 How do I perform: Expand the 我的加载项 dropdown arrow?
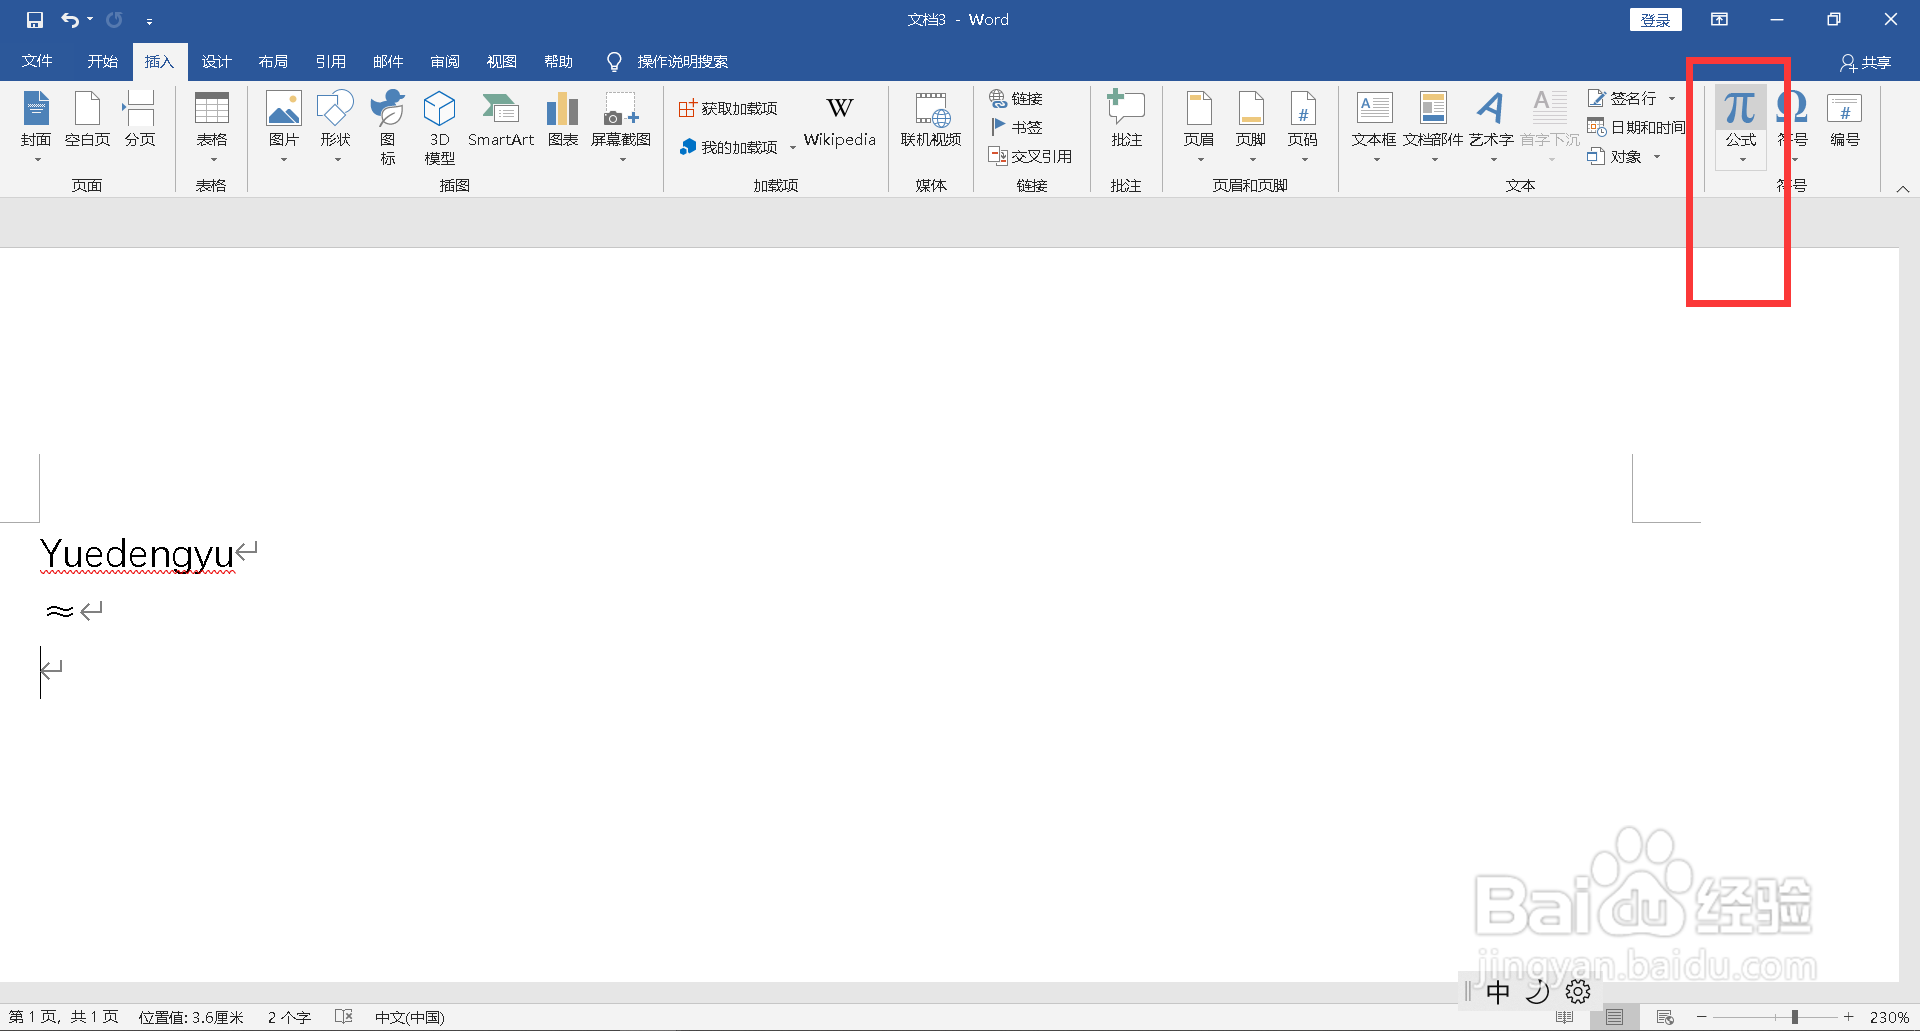(x=792, y=148)
